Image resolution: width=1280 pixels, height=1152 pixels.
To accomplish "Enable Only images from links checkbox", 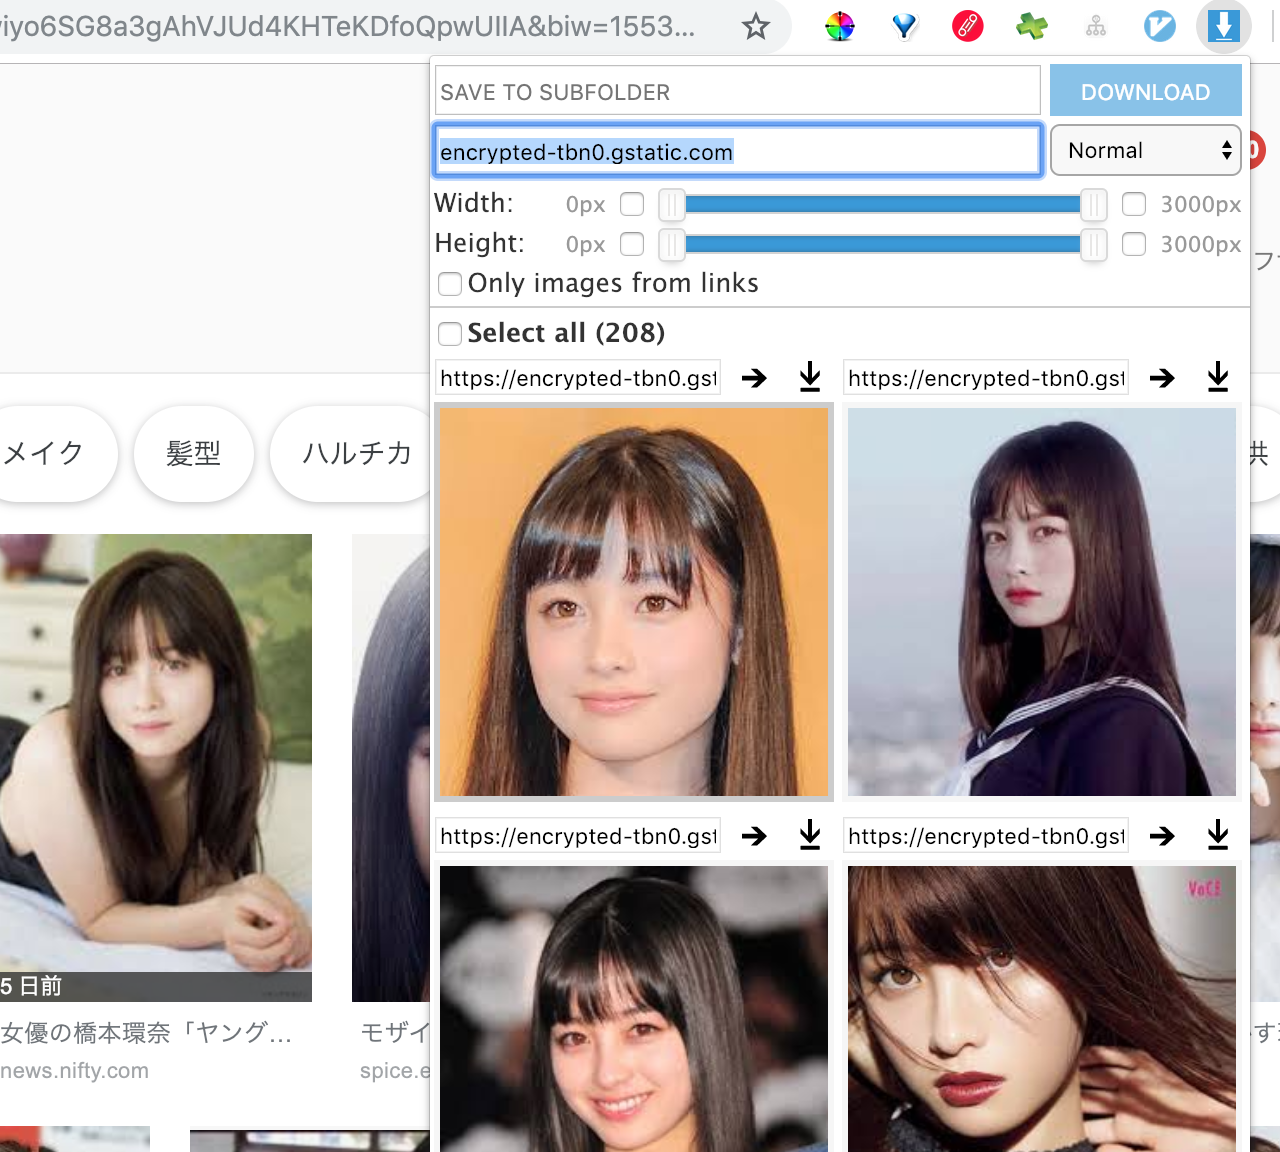I will pyautogui.click(x=450, y=284).
